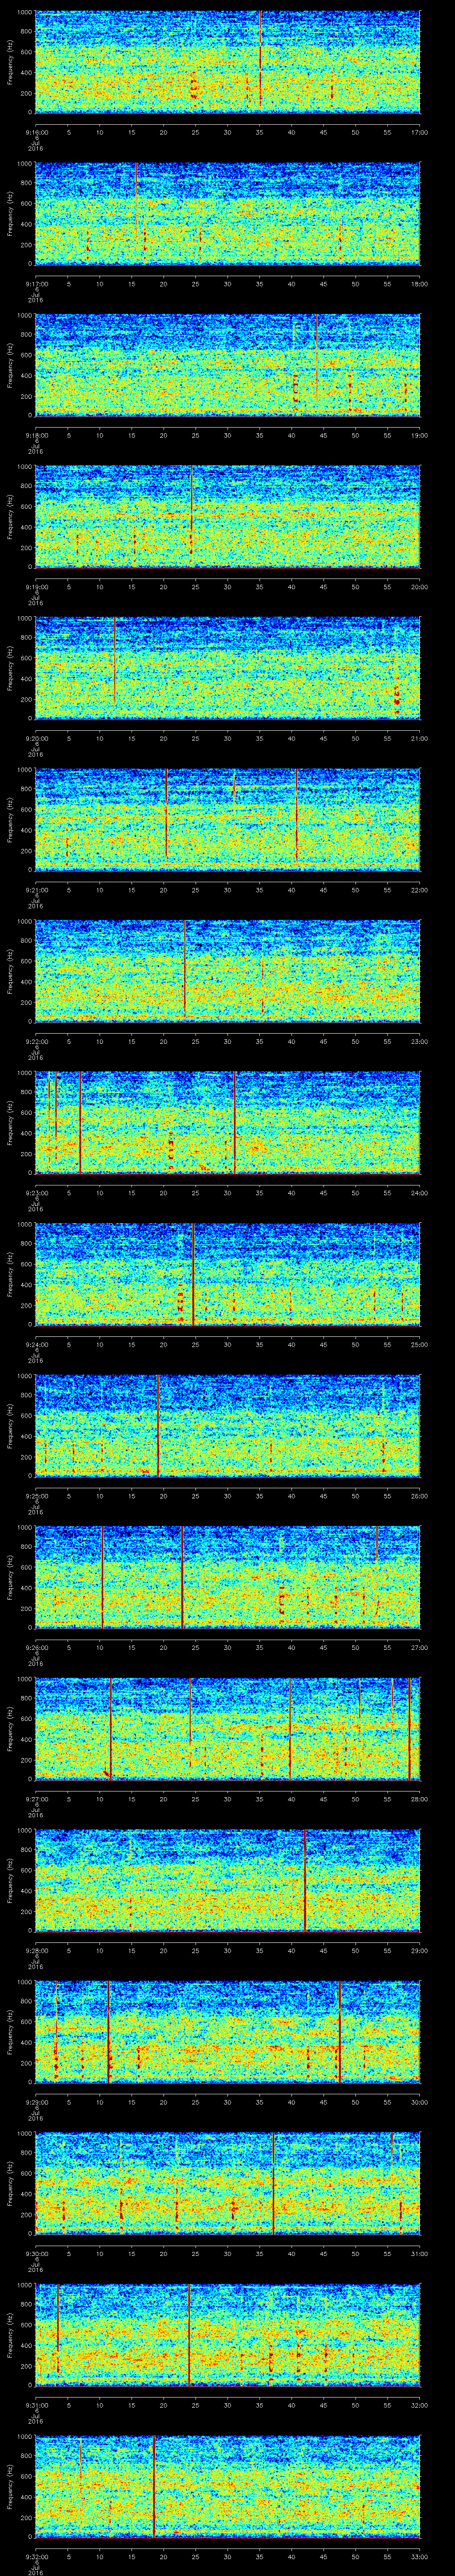Select the spectrogram panel starting at 9:20:00

pos(228,668)
